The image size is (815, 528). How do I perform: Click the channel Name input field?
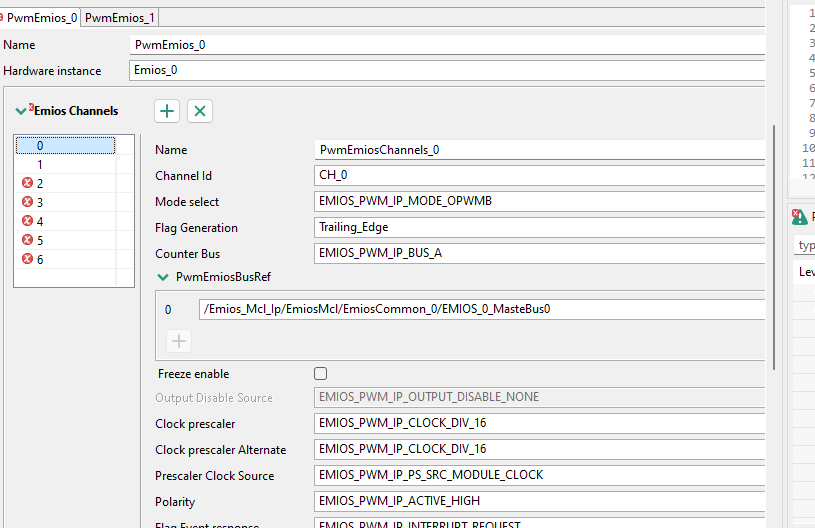pos(540,150)
